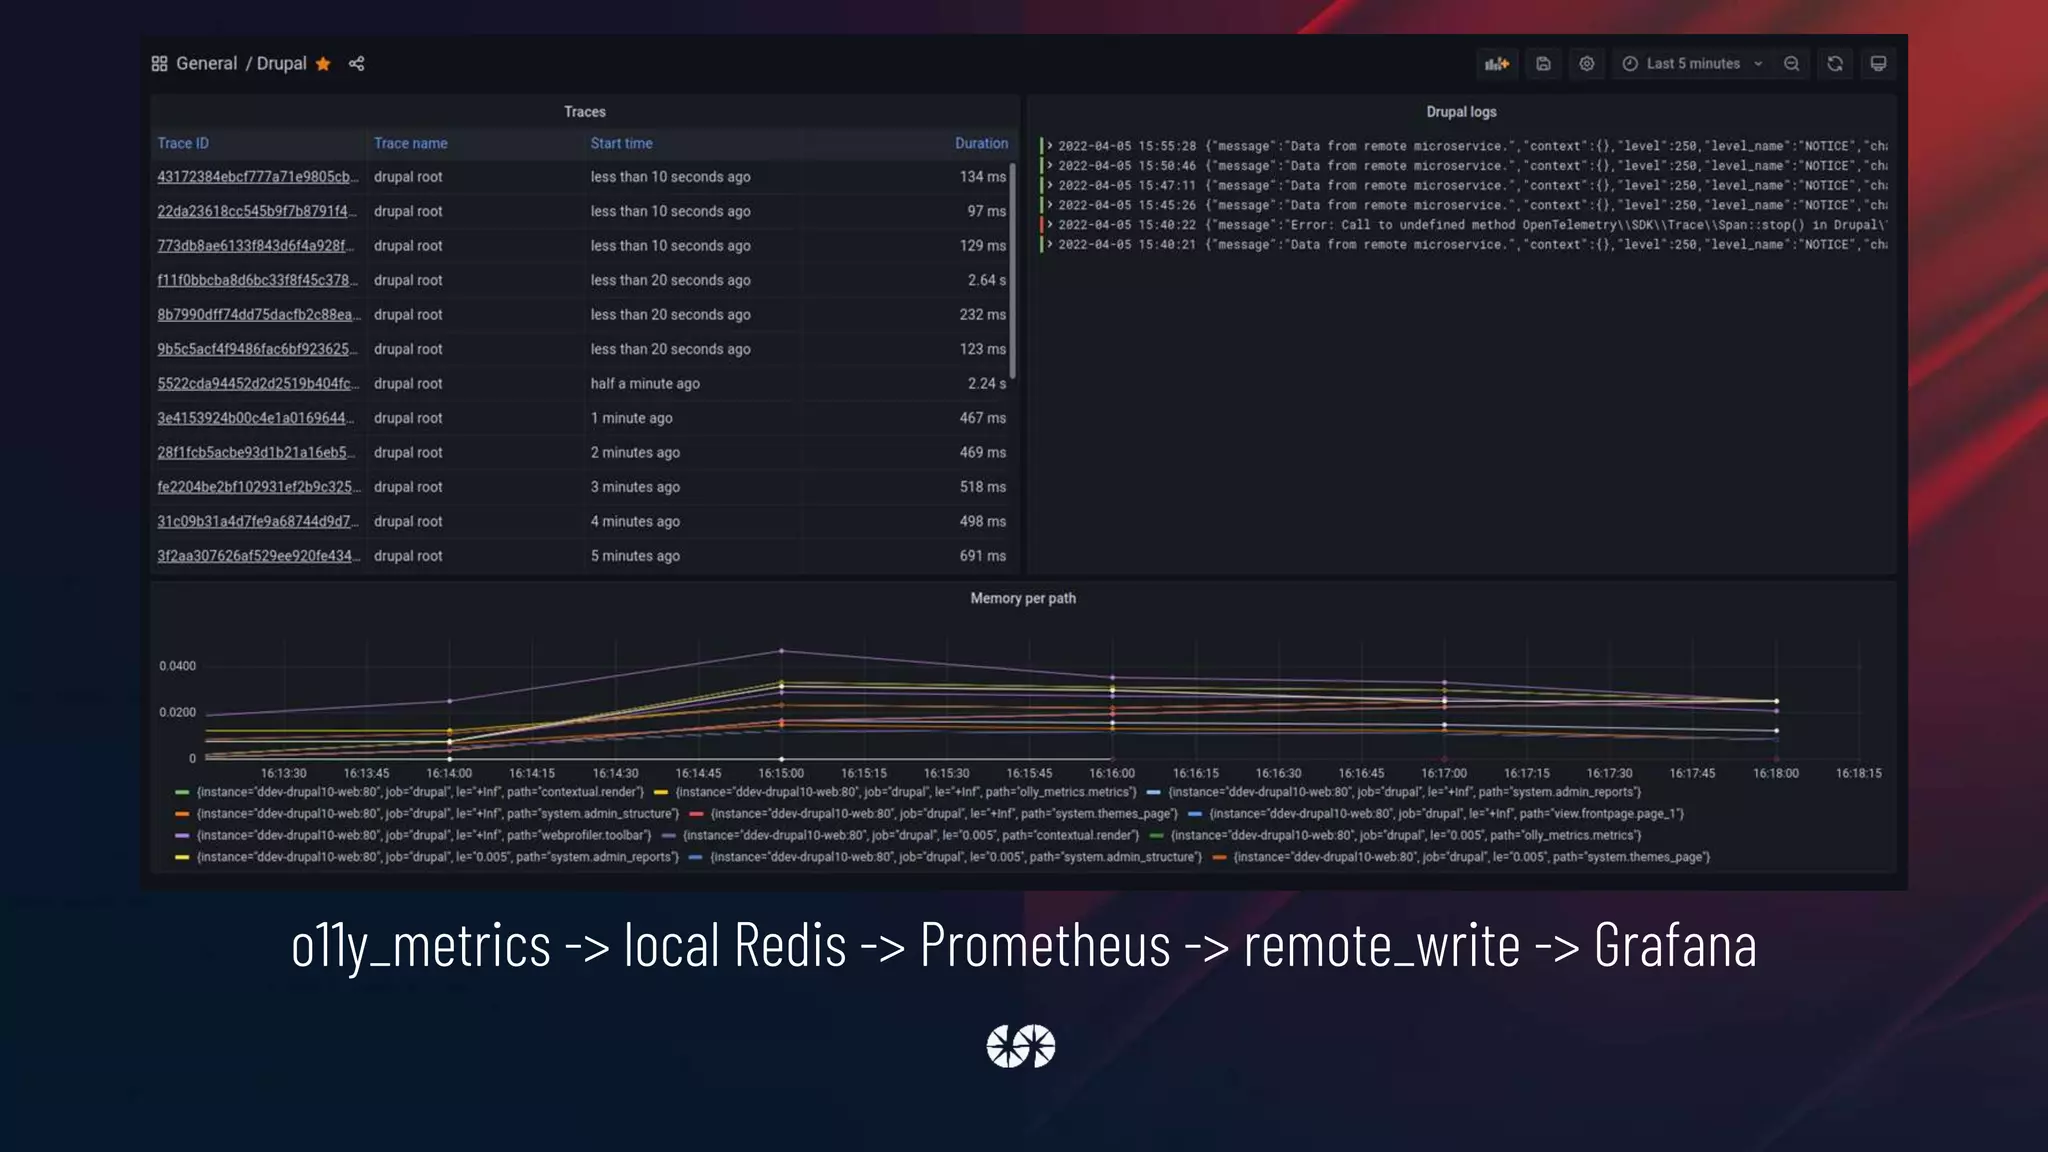Click the Traces table scrollbar
The image size is (2048, 1152).
(1012, 271)
